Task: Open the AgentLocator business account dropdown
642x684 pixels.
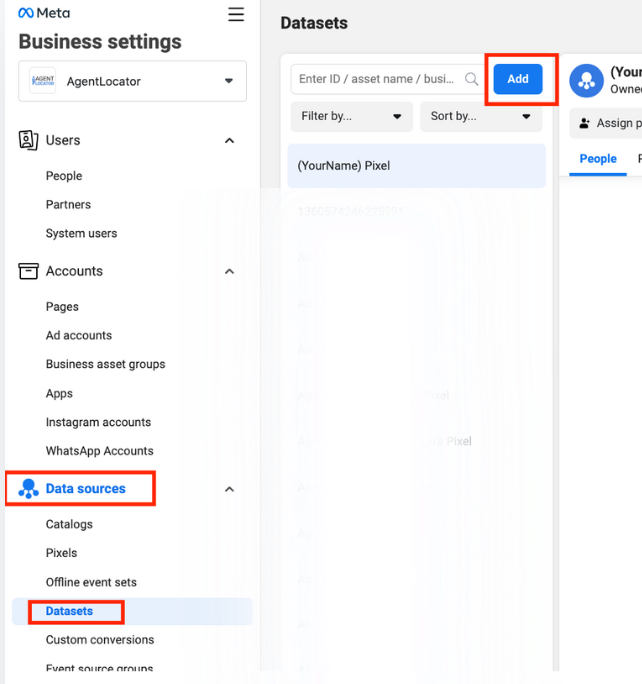Action: (x=133, y=81)
